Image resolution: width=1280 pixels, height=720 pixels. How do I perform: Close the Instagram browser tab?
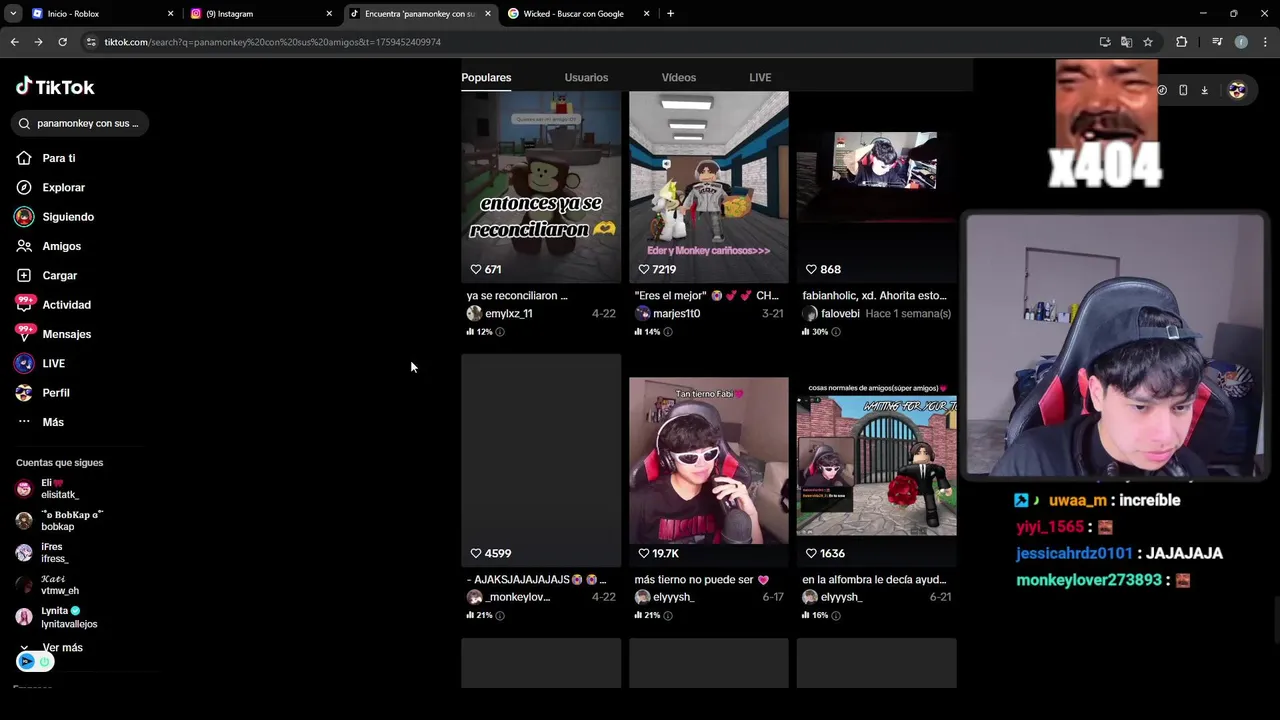329,14
